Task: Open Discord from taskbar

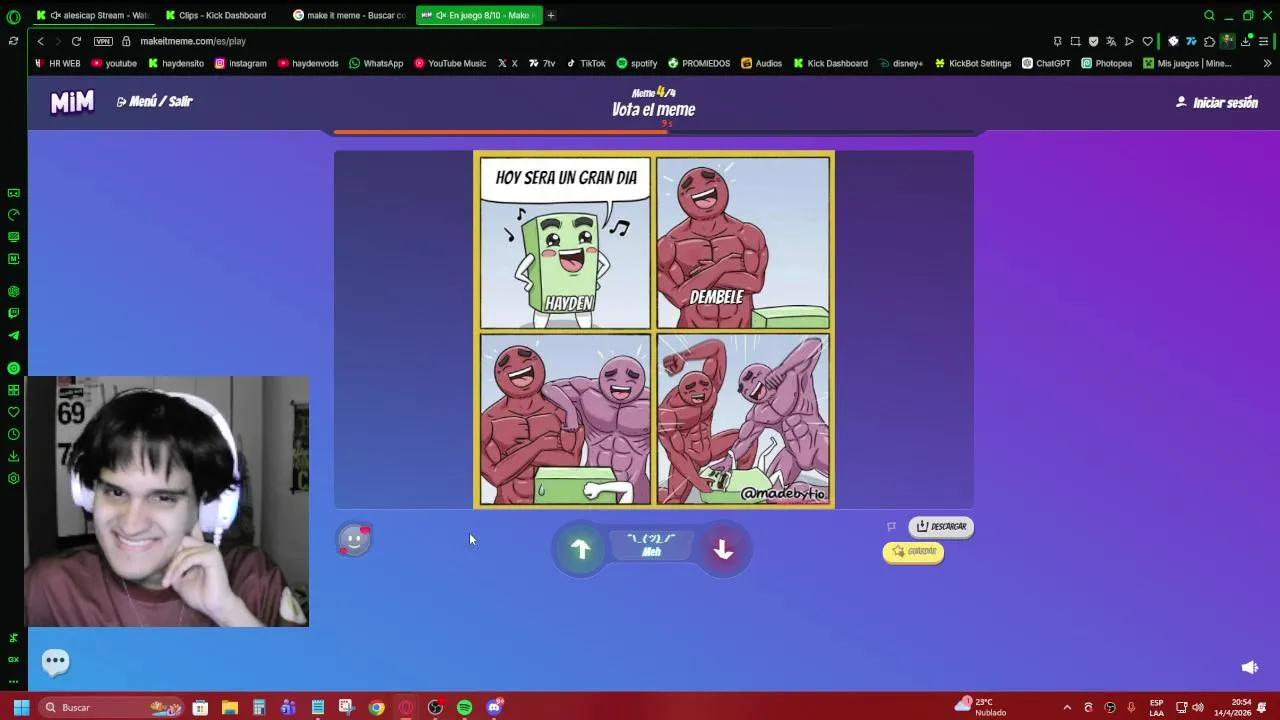Action: point(494,707)
